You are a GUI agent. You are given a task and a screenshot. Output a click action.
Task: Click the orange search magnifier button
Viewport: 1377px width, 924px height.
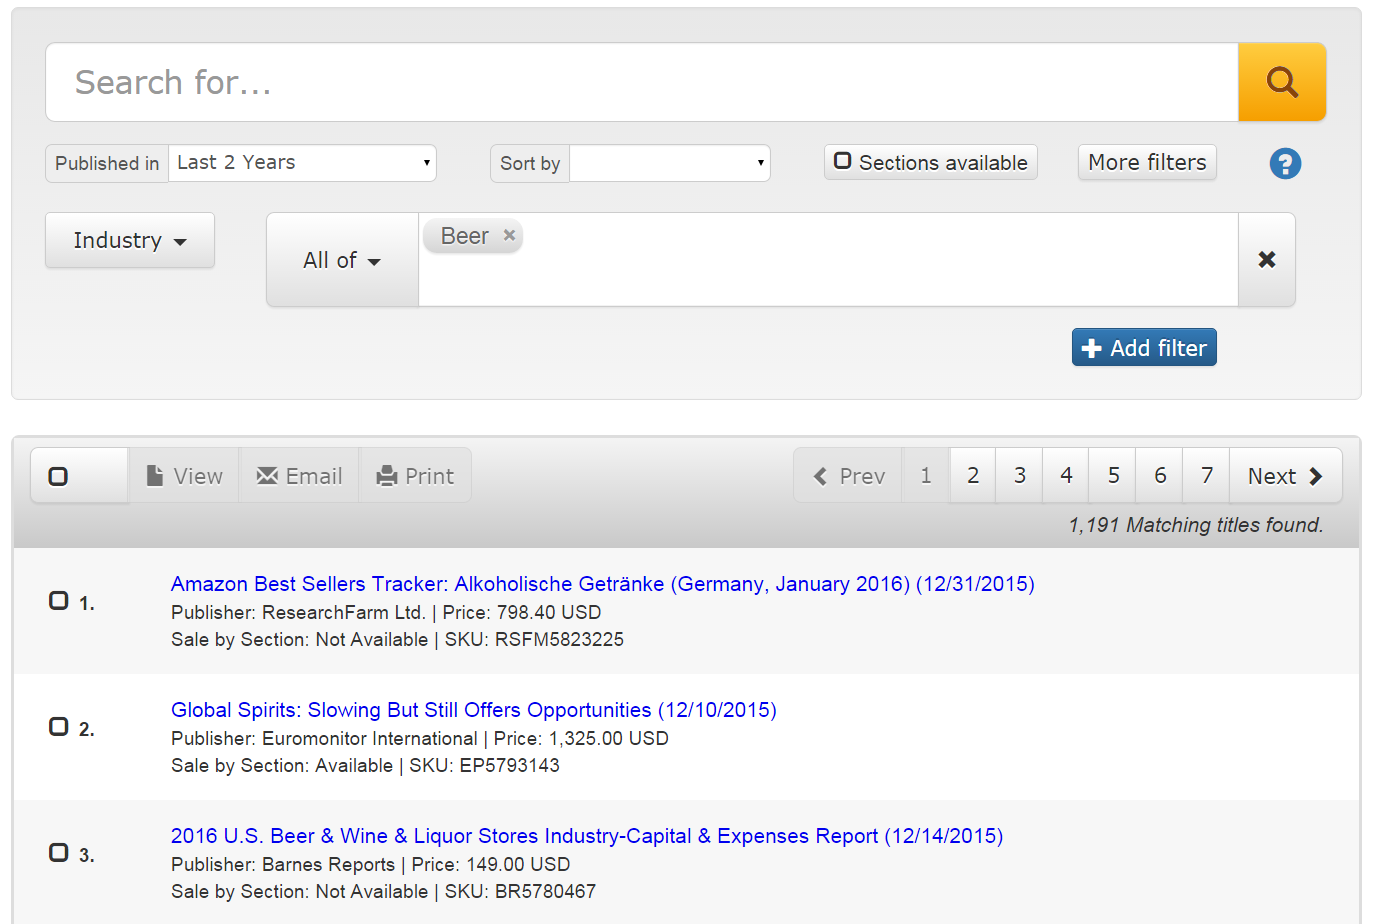pyautogui.click(x=1281, y=82)
